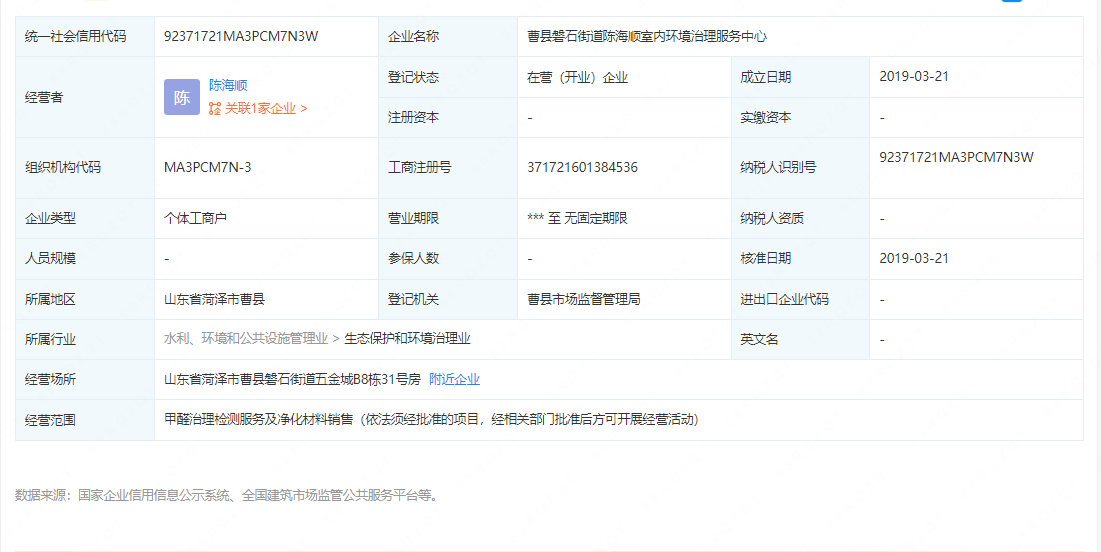This screenshot has width=1101, height=552.
Task: Open operator 陈海顺 profile link
Action: (x=228, y=85)
